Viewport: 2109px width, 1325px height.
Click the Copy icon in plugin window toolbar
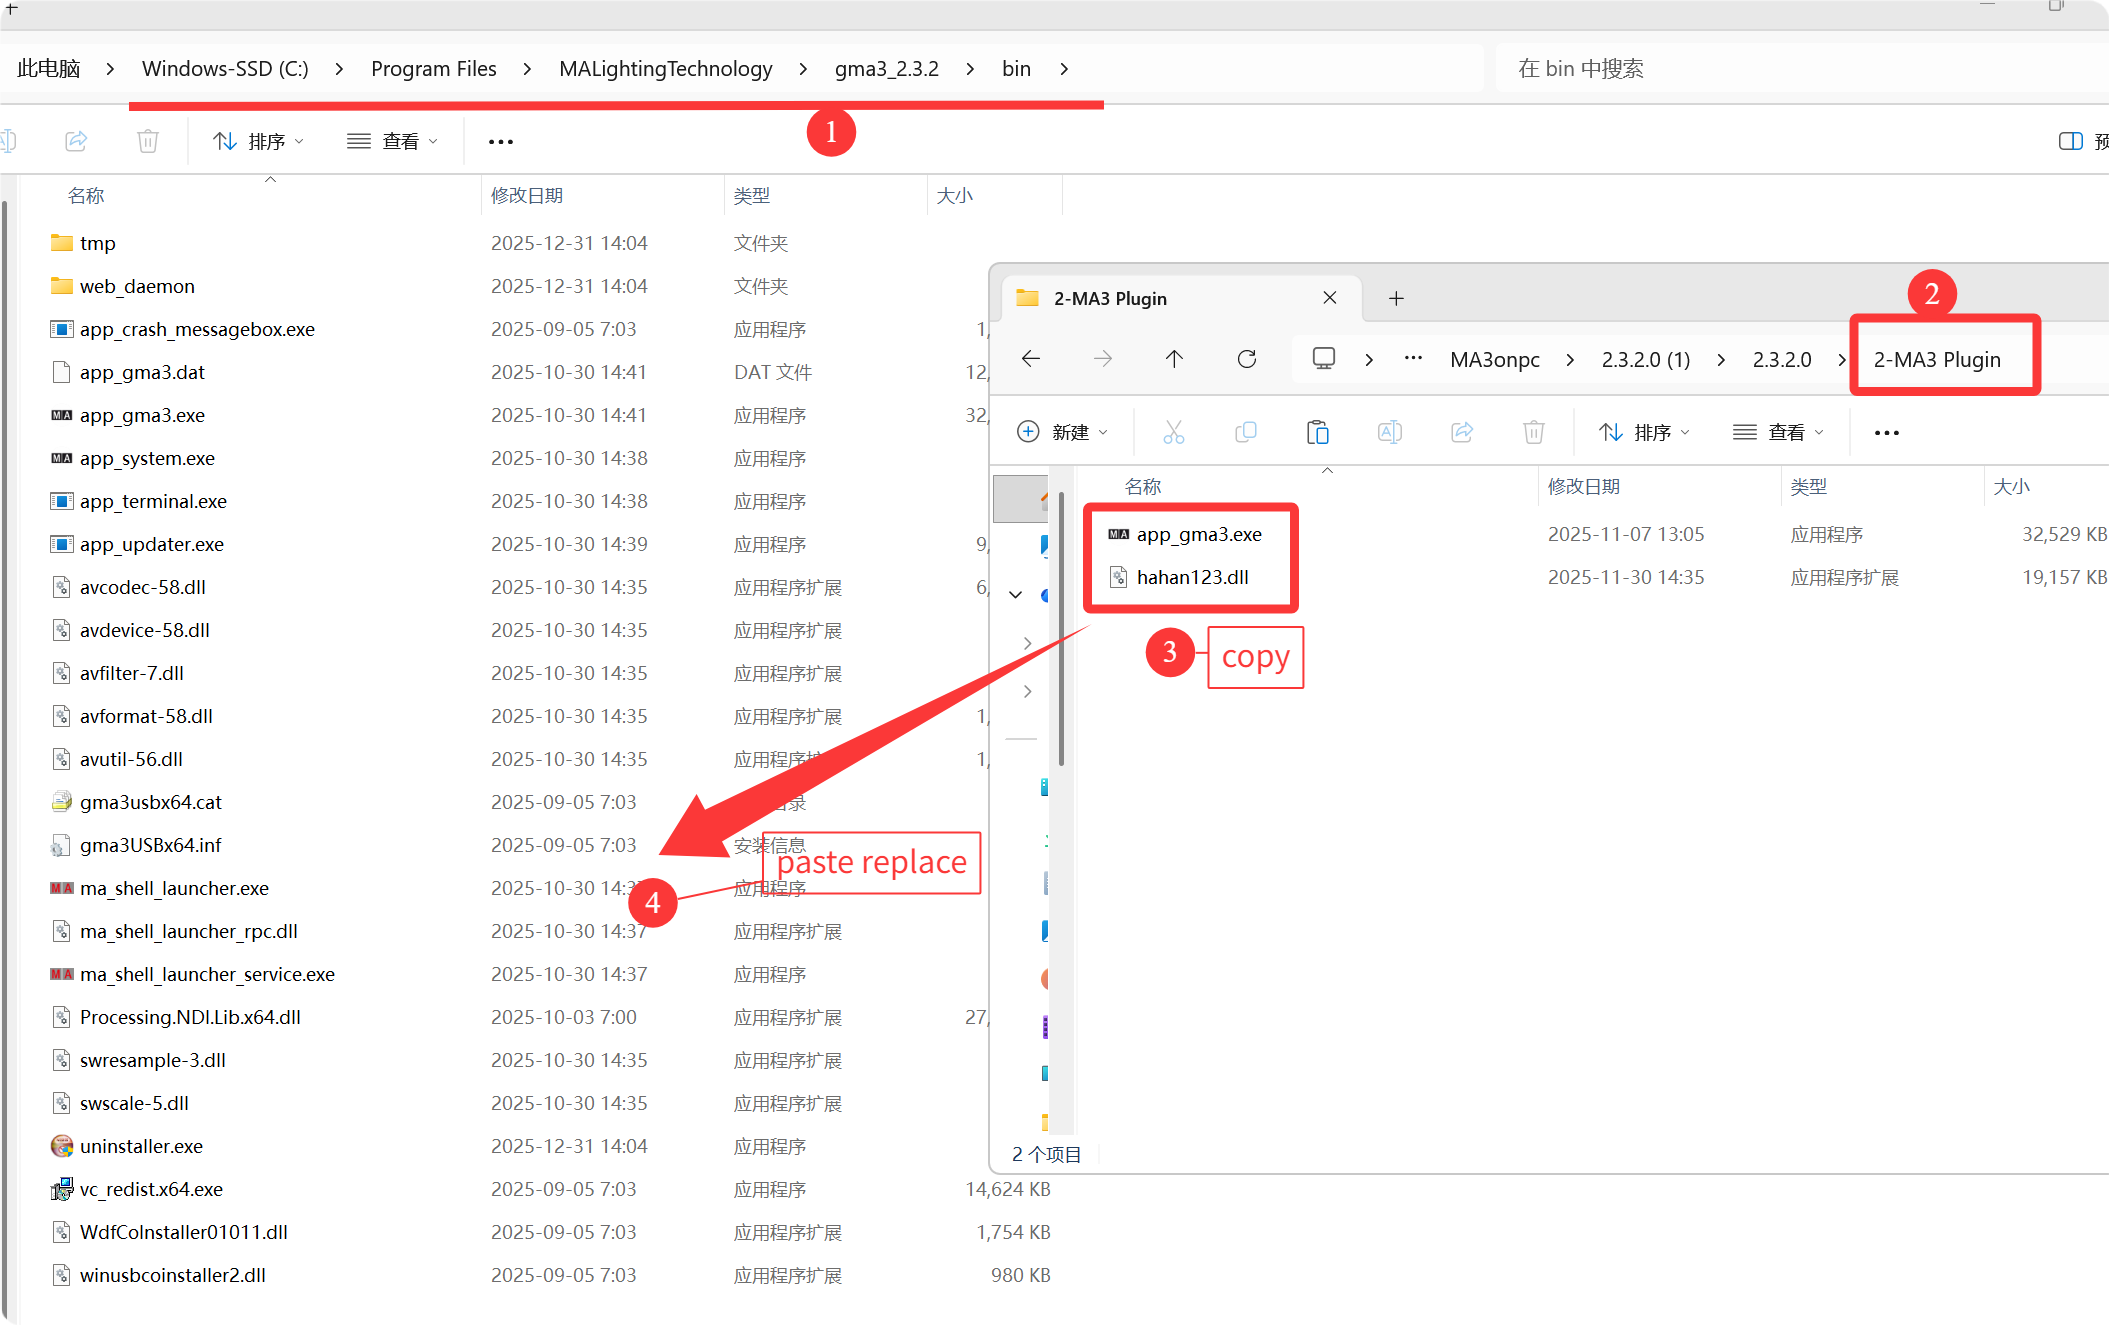[x=1245, y=432]
